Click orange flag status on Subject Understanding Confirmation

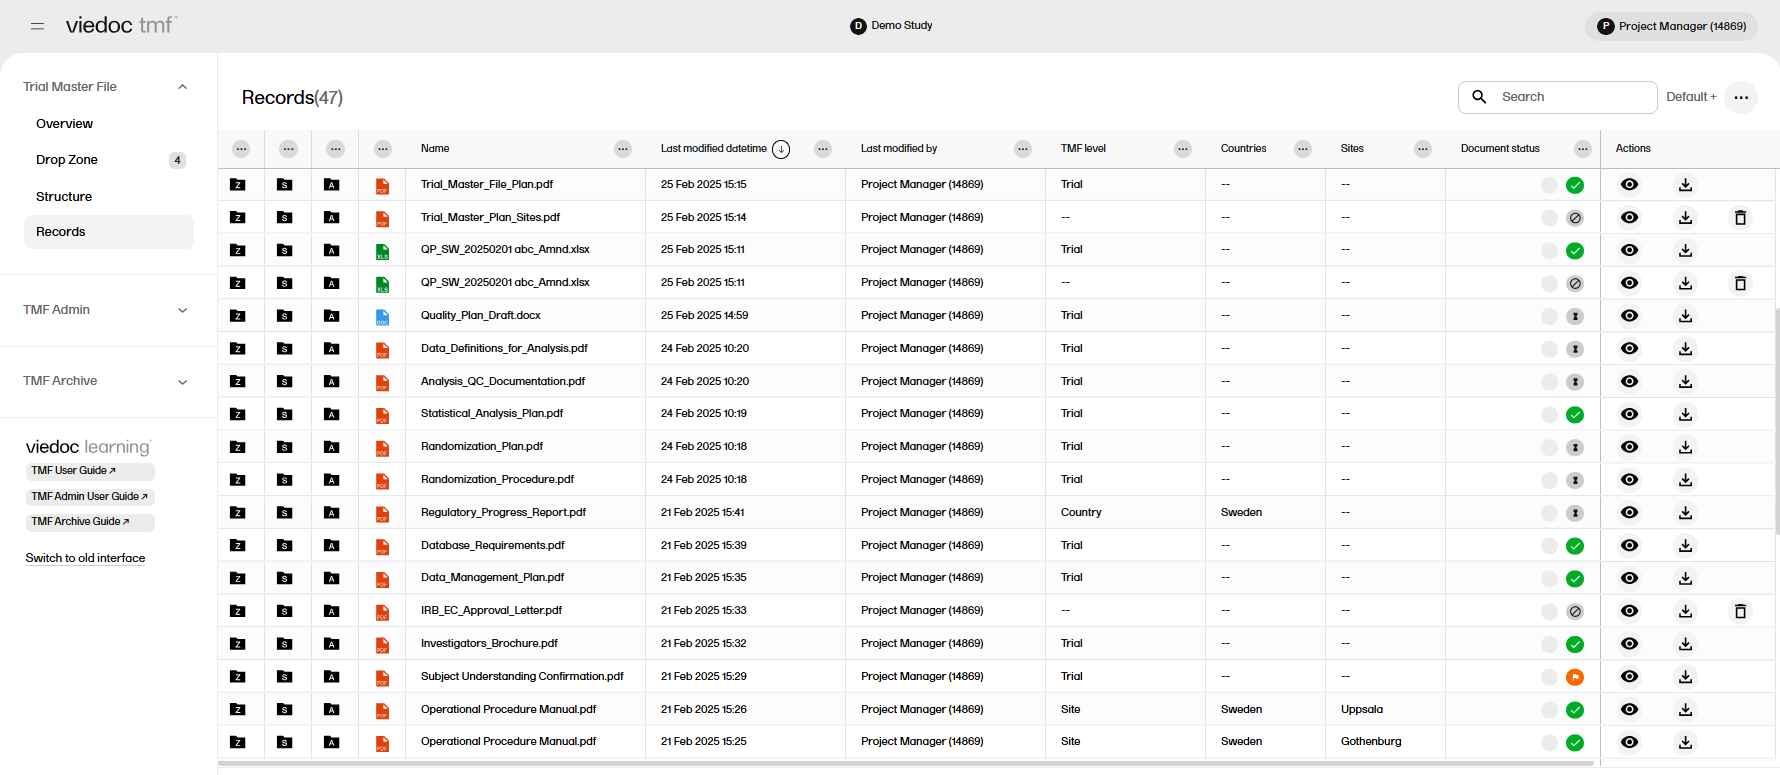(1574, 677)
